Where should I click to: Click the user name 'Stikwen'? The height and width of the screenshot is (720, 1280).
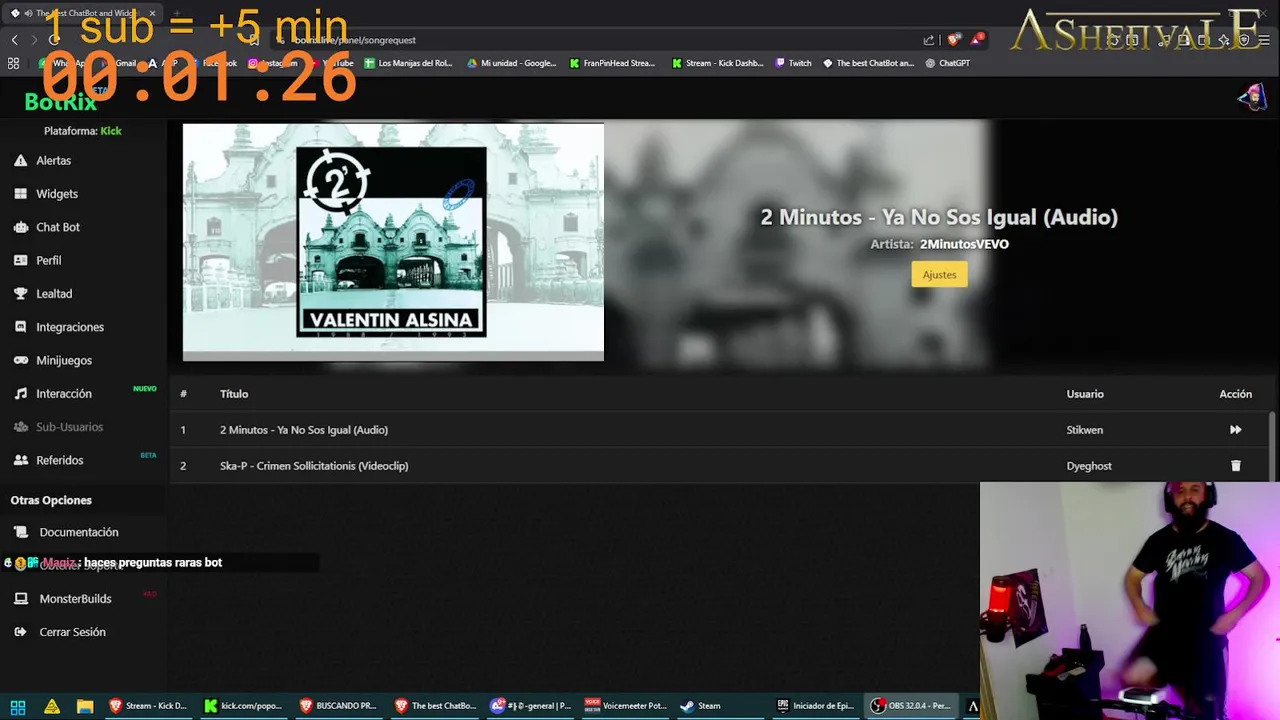tap(1085, 430)
